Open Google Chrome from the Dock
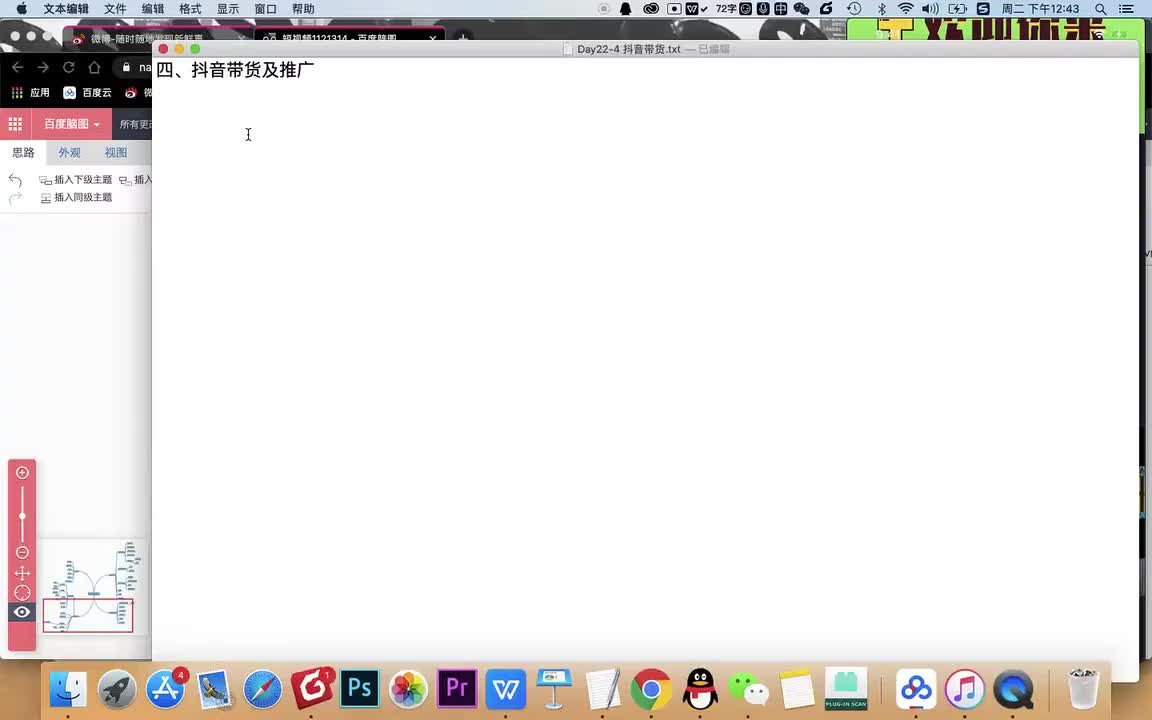This screenshot has width=1152, height=720. [651, 689]
